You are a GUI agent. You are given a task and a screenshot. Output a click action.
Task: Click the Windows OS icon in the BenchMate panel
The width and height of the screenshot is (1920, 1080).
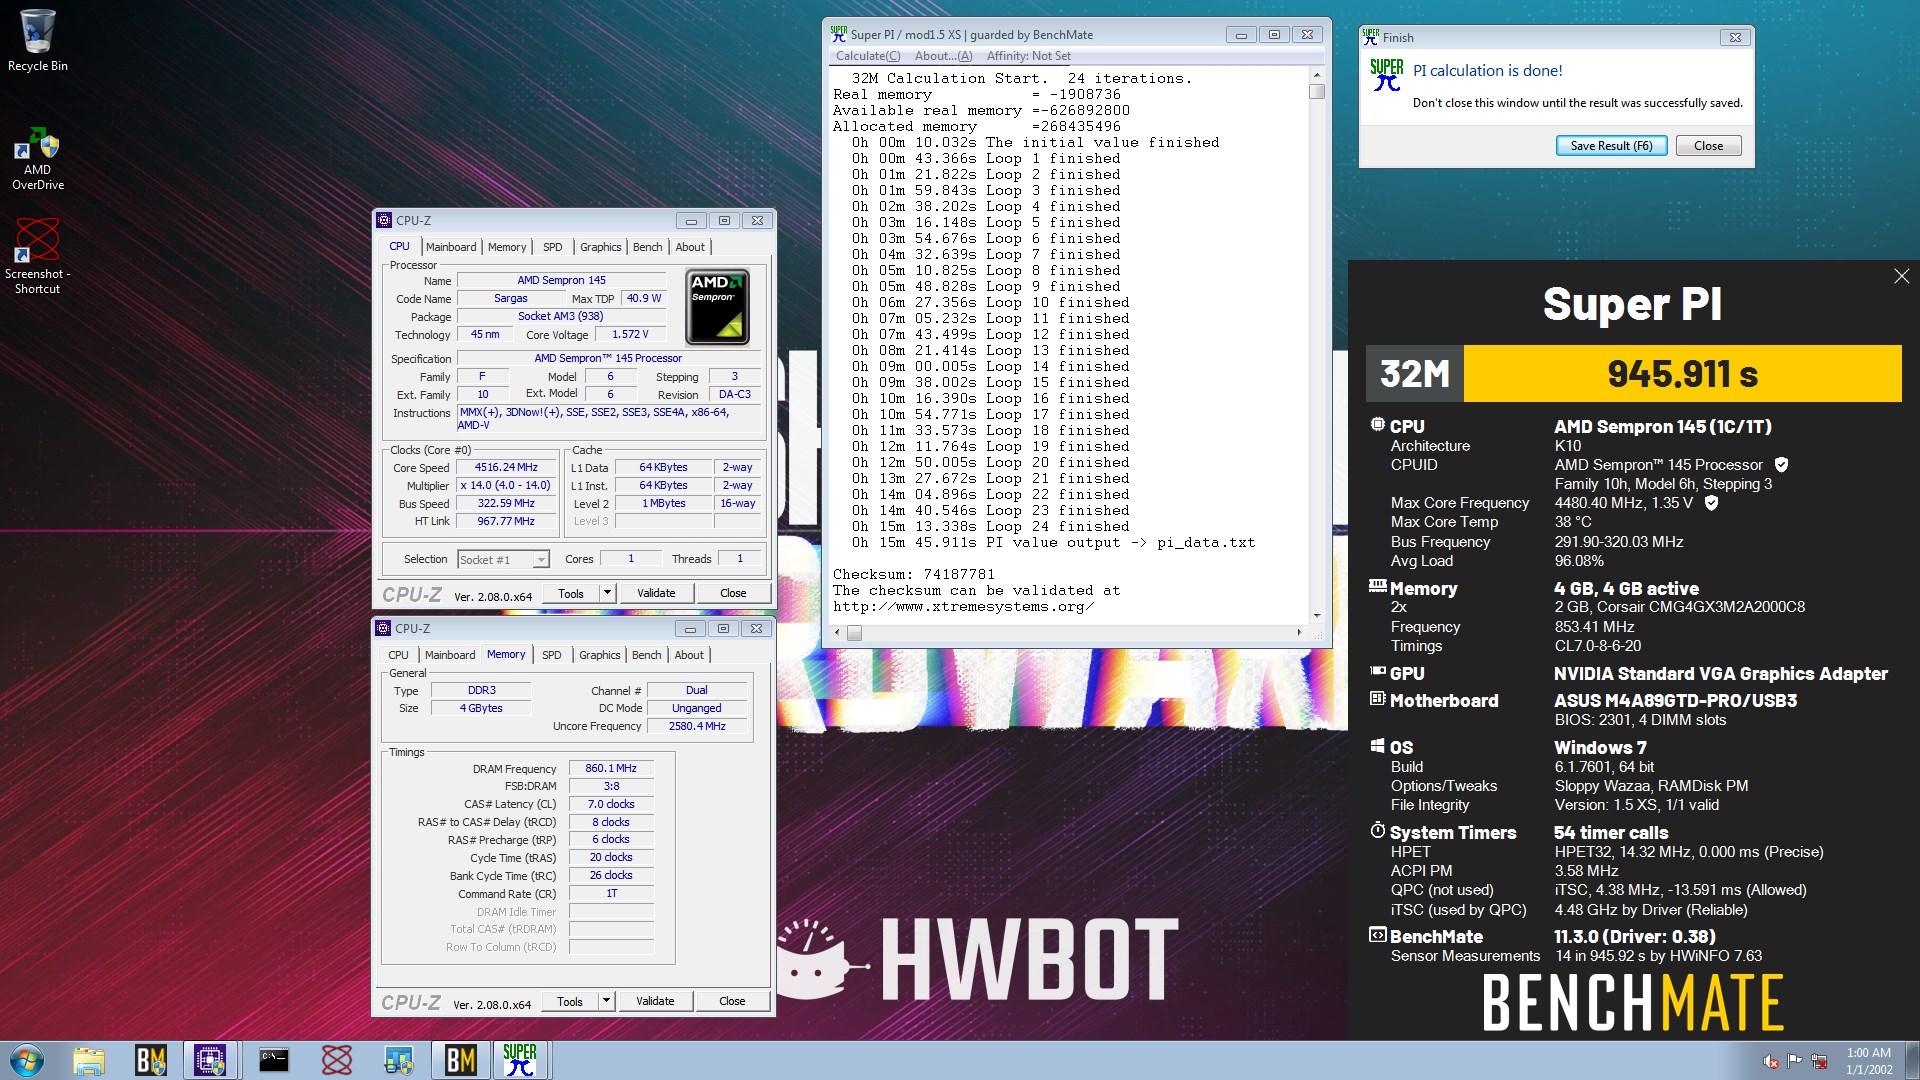[x=1378, y=746]
